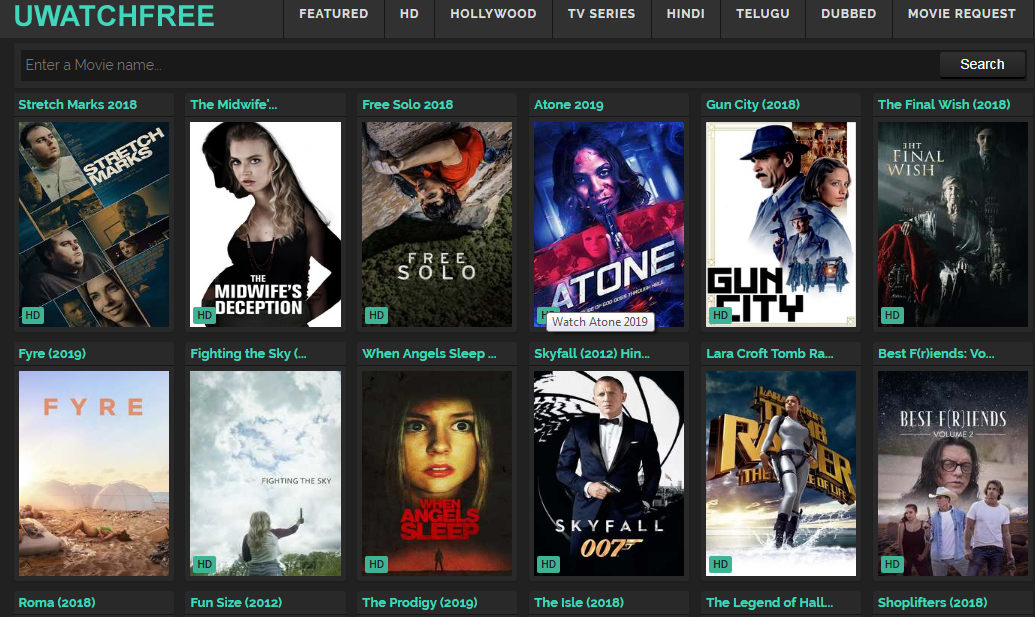Click the HD badge on When Angels Sleep poster

(x=376, y=564)
